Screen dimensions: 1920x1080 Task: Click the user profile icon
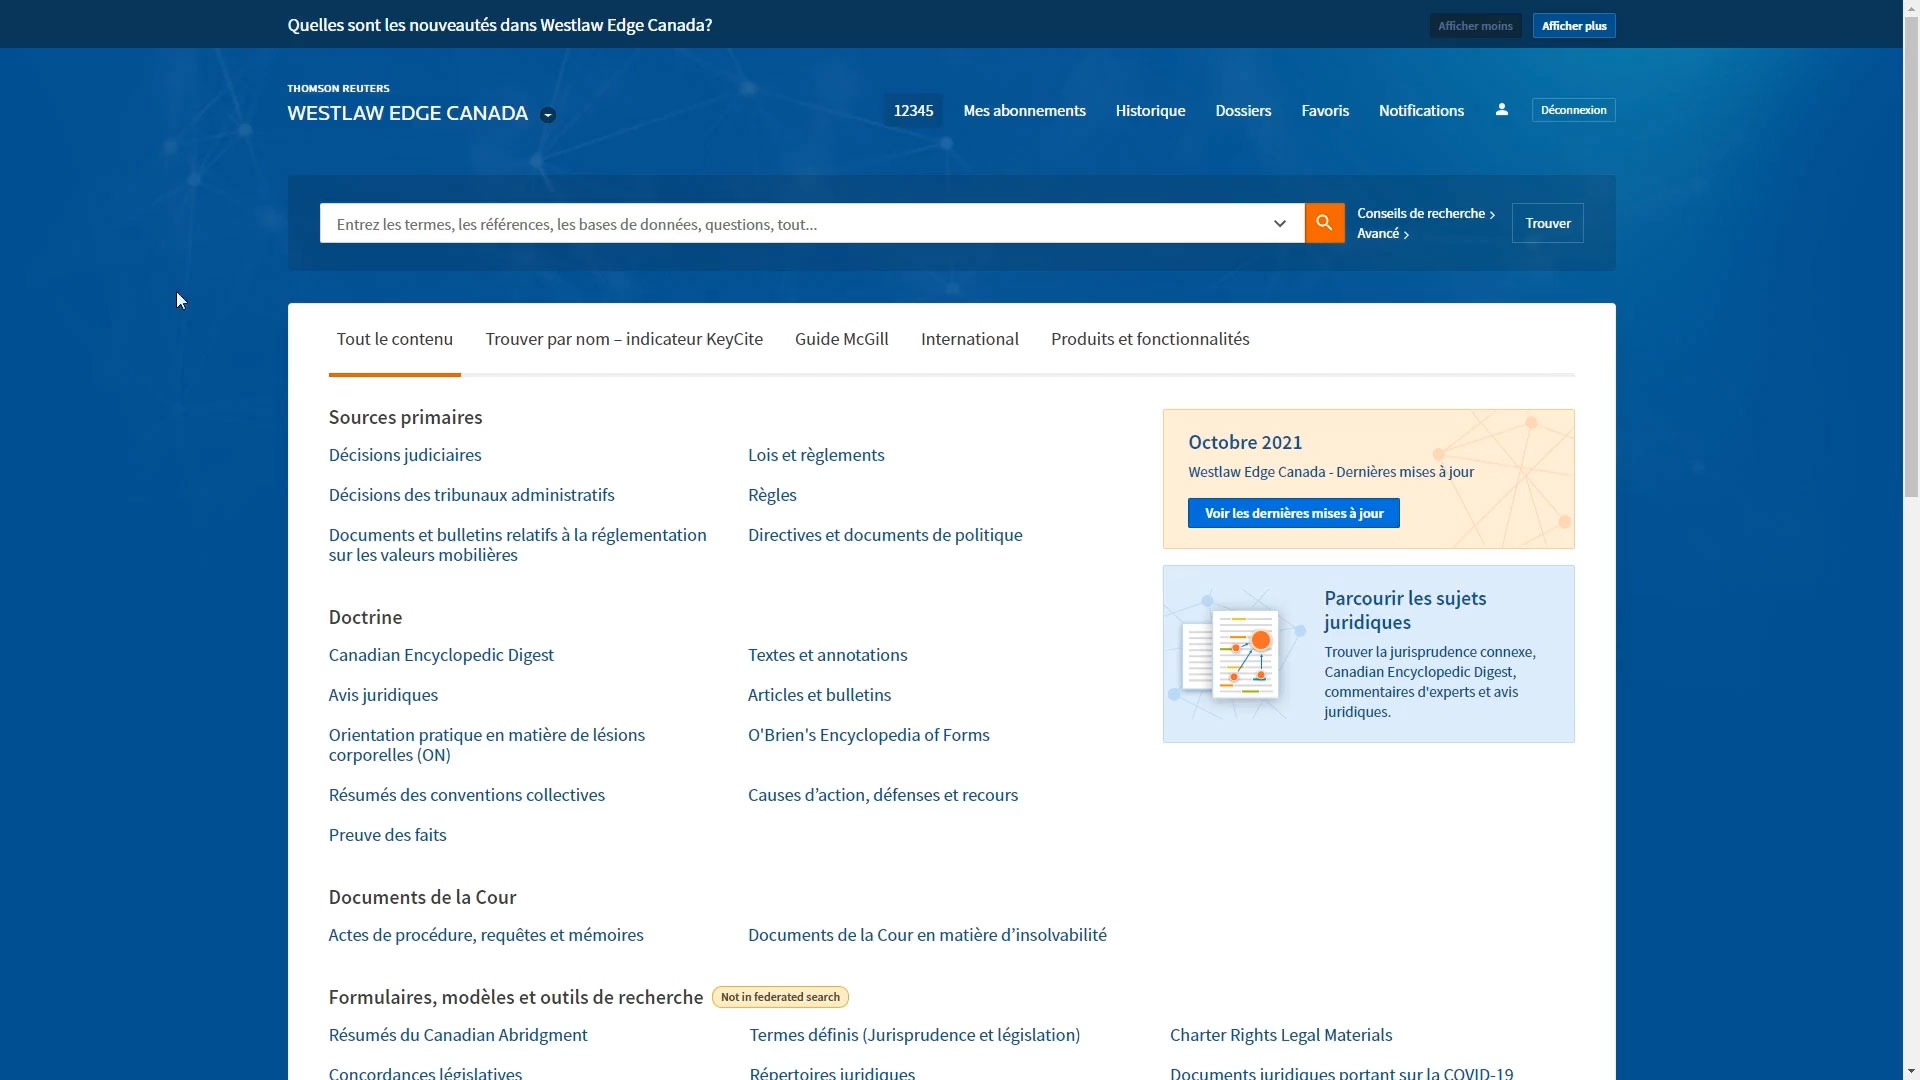coord(1502,109)
